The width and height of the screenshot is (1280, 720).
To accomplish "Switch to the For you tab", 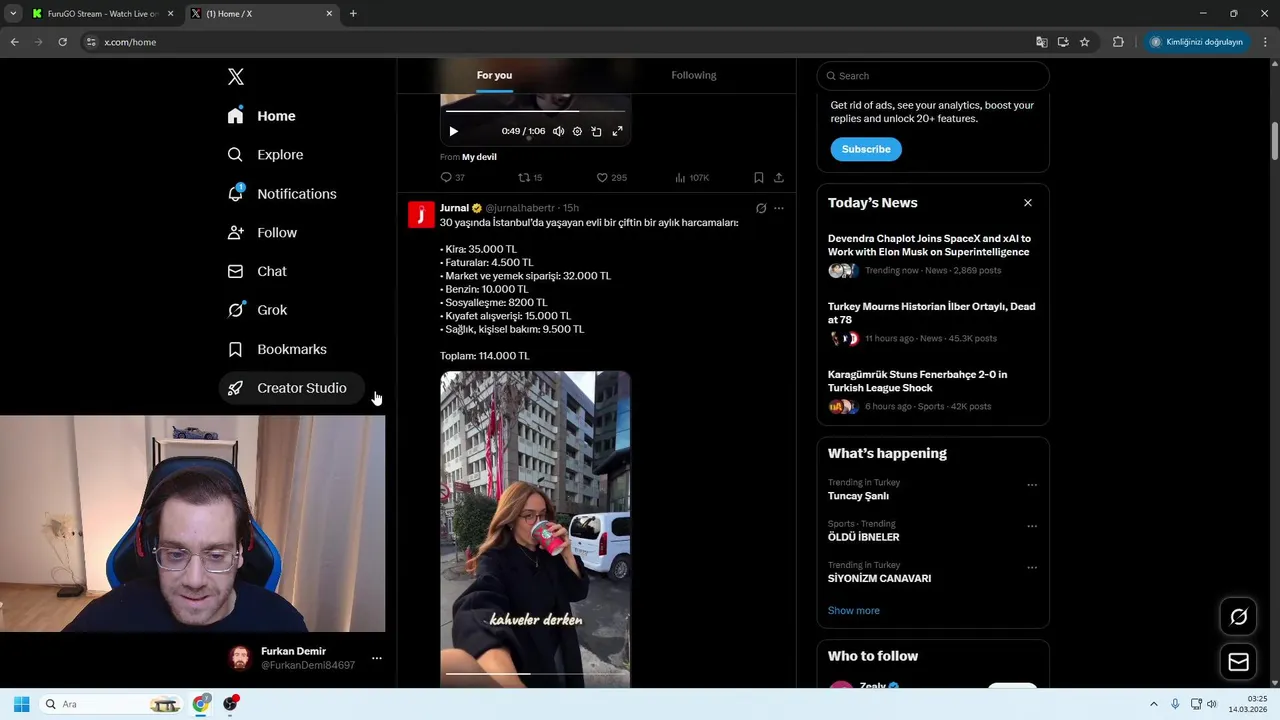I will coord(494,76).
